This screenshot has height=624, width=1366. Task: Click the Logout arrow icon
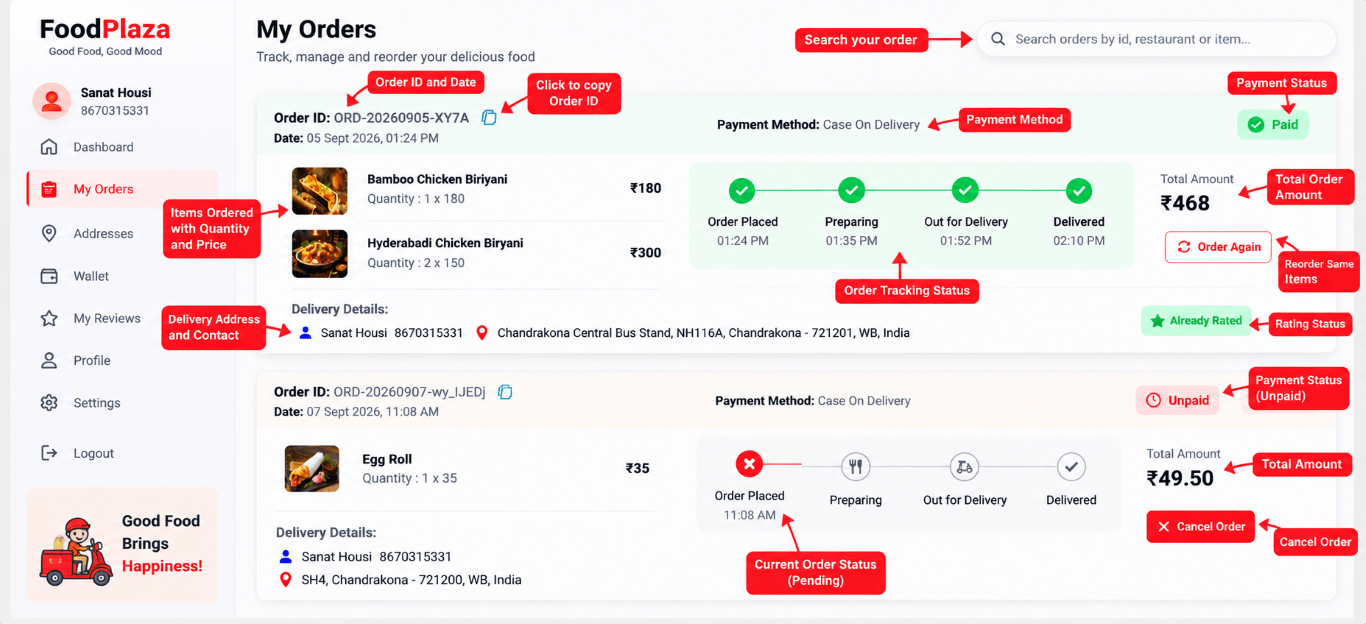49,453
